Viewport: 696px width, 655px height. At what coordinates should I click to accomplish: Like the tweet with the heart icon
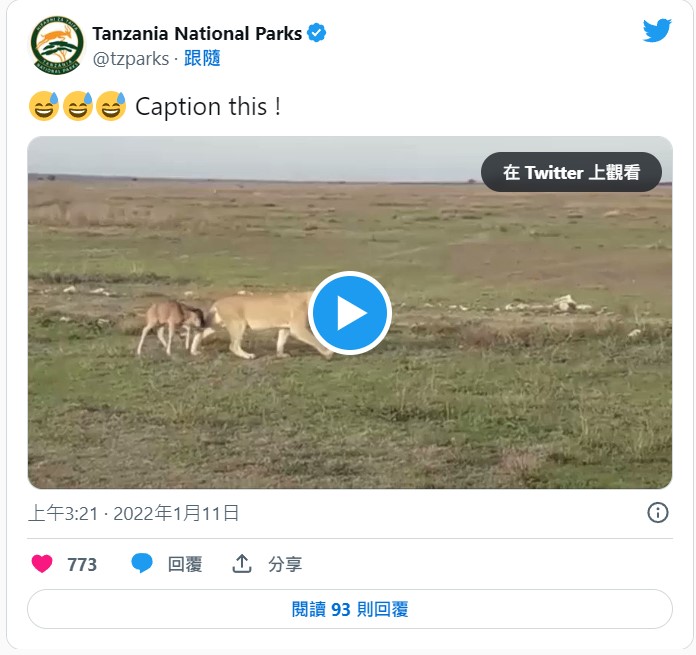[x=42, y=564]
